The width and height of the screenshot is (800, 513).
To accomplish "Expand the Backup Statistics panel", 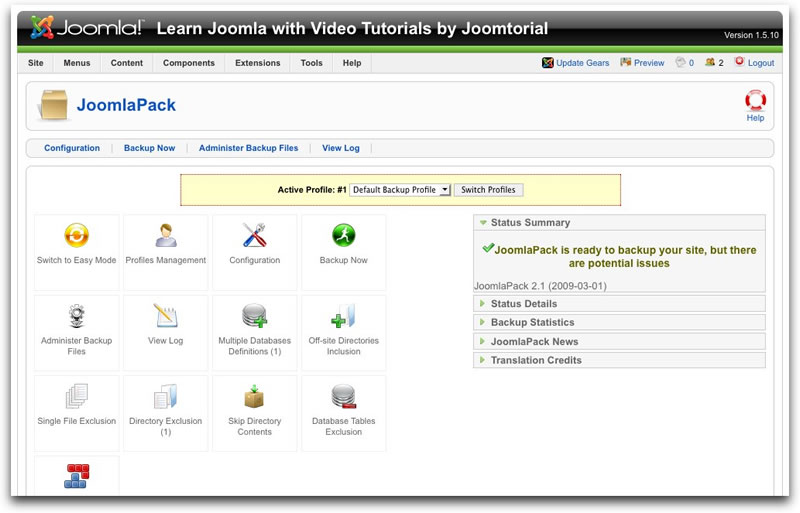I will coord(619,323).
